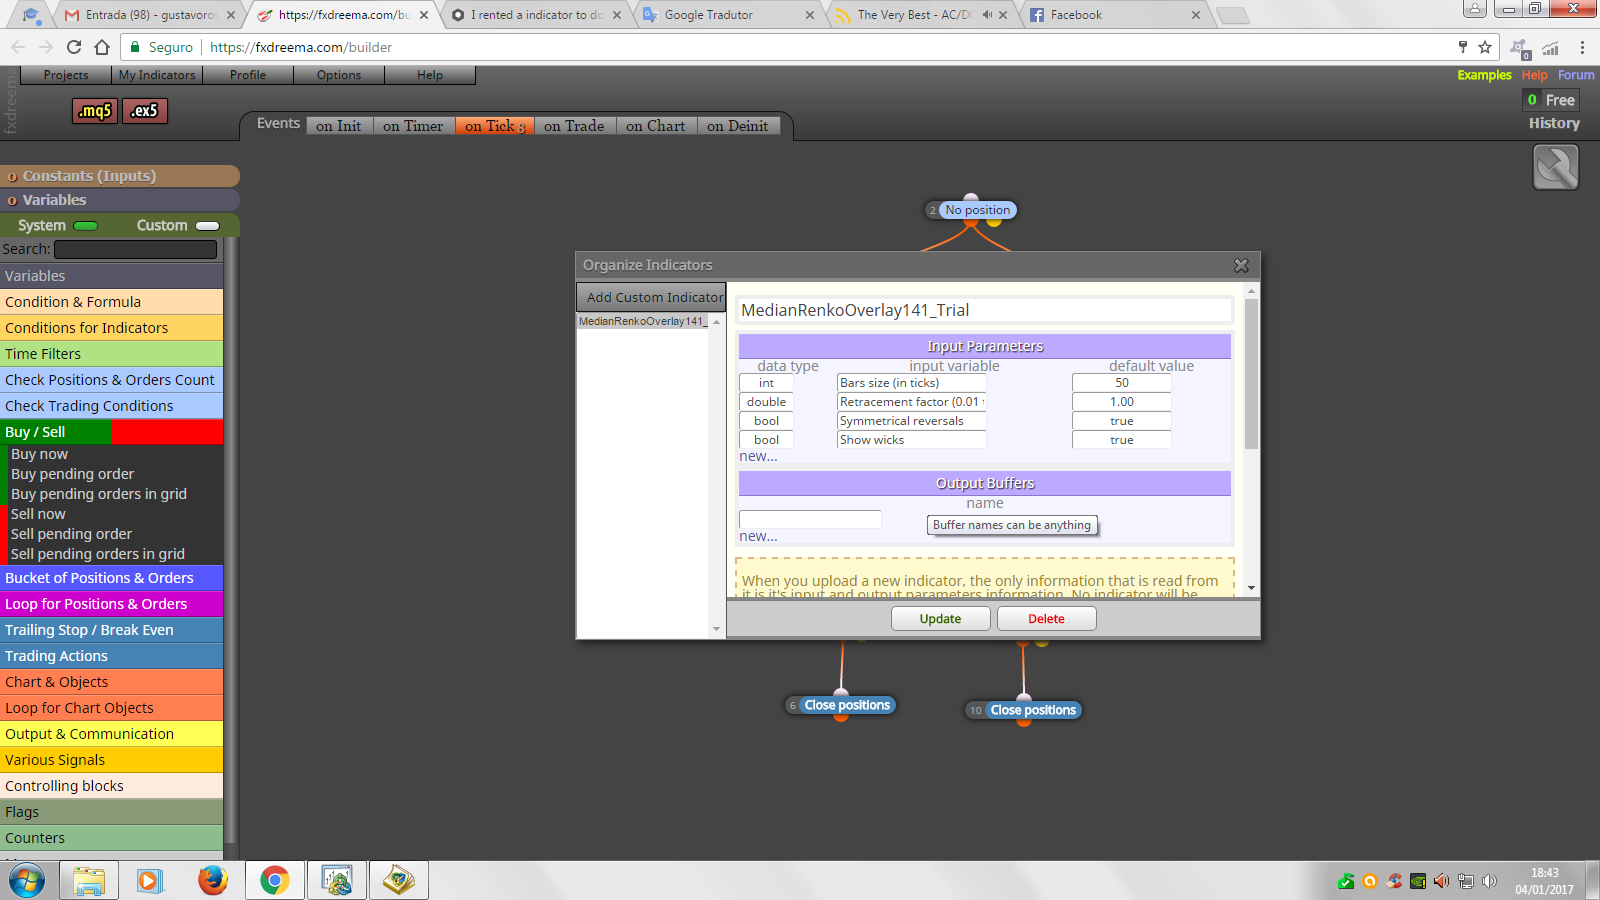Export the .ex5 compiled file
Screen dimensions: 1600x900
tap(145, 111)
